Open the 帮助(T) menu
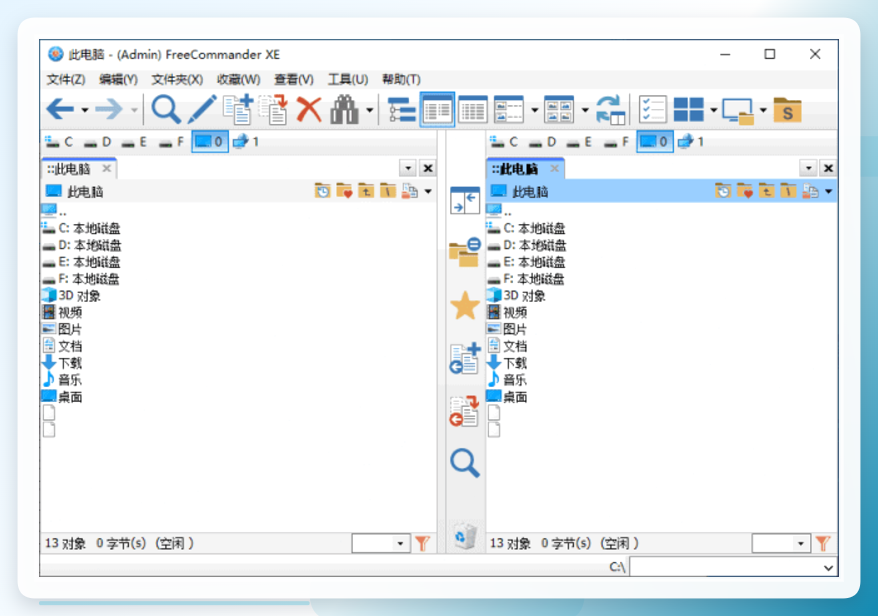The image size is (878, 616). tap(401, 80)
